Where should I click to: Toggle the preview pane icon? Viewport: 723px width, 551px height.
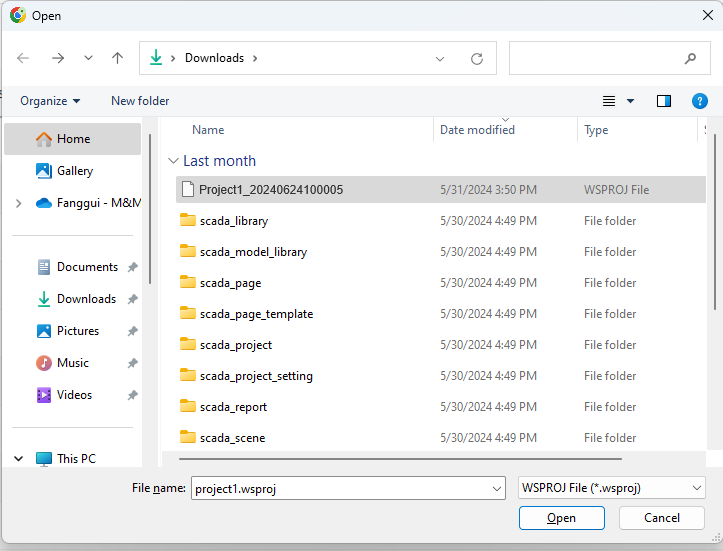click(x=663, y=101)
